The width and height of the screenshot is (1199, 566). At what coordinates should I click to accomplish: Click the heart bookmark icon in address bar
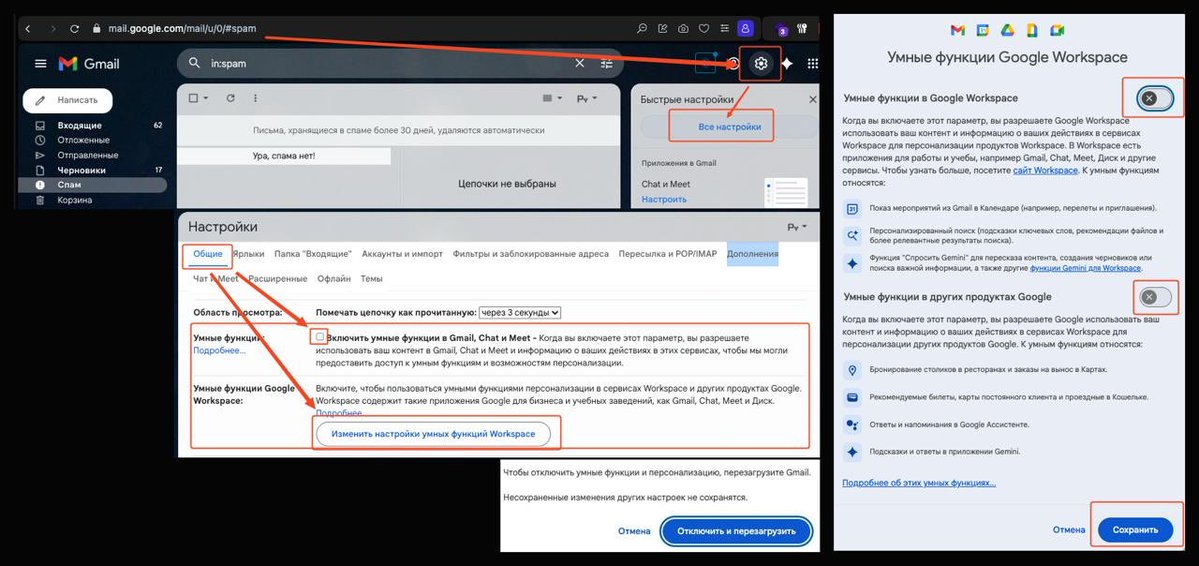point(703,29)
